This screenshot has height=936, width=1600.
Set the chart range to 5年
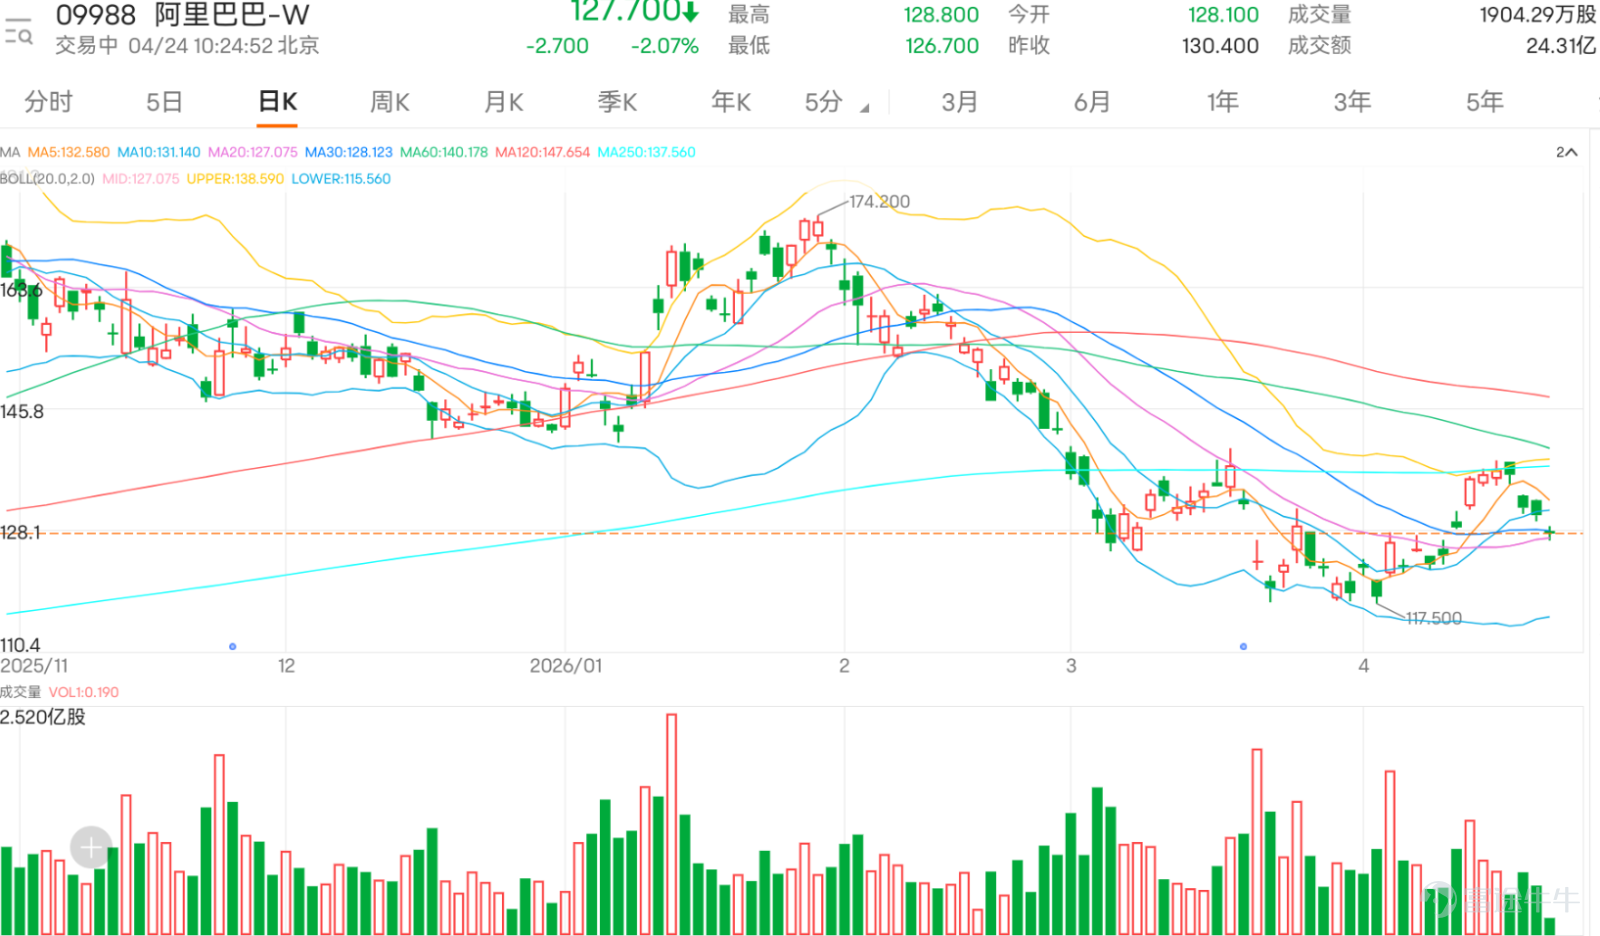(1485, 102)
